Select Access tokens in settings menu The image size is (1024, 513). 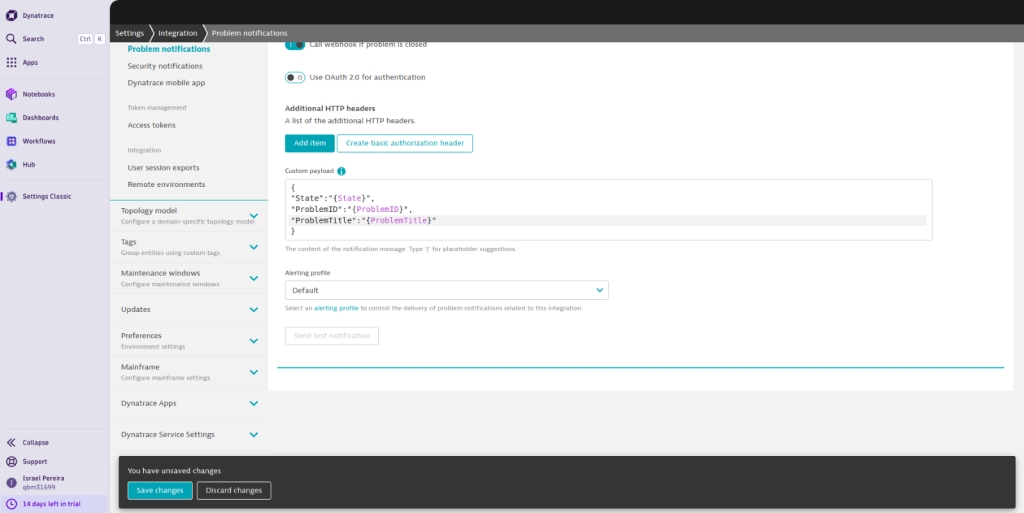coord(151,125)
